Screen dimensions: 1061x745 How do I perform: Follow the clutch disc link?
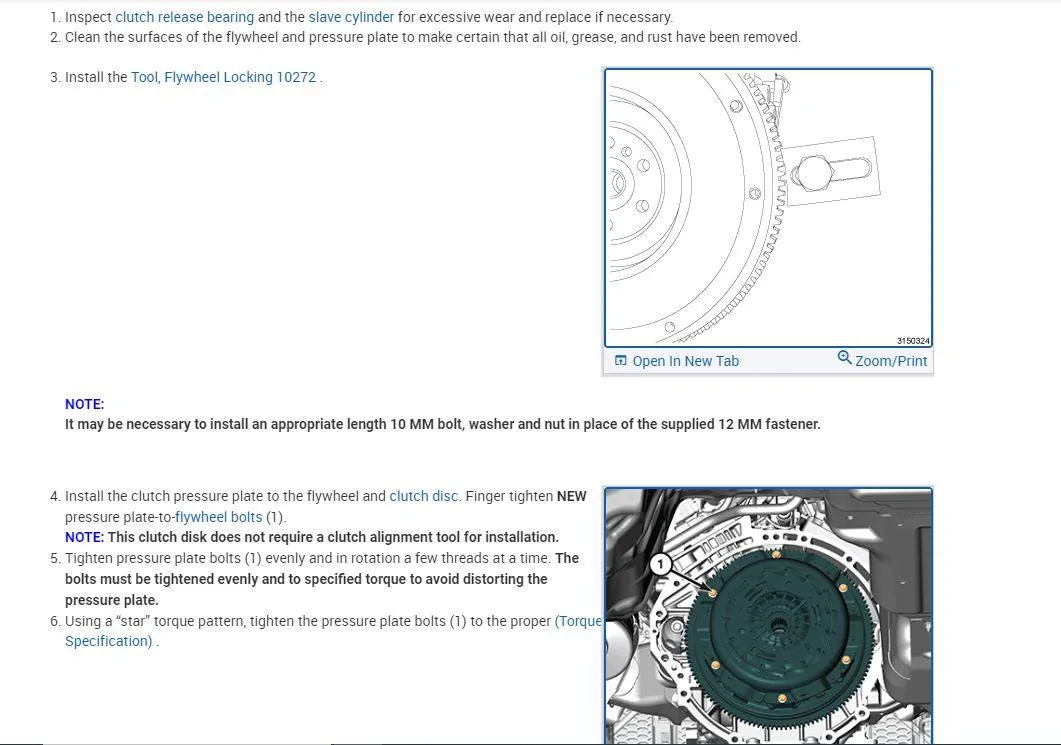coord(424,496)
